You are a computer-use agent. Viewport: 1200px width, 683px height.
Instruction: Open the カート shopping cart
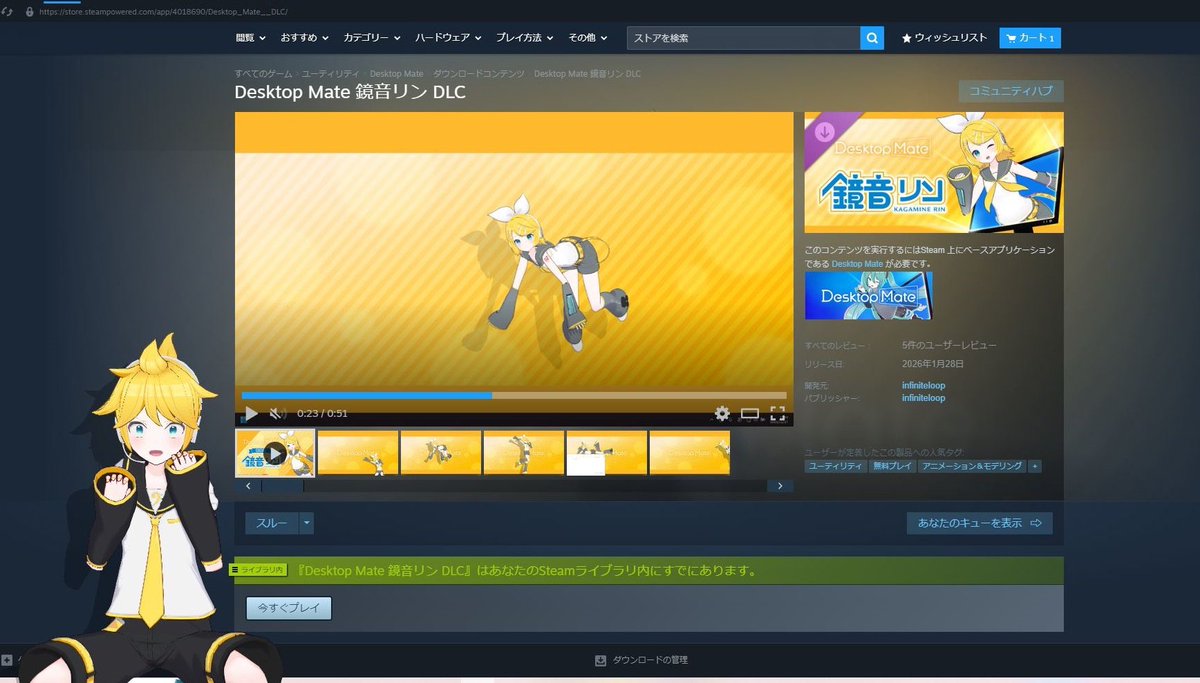(x=1029, y=38)
